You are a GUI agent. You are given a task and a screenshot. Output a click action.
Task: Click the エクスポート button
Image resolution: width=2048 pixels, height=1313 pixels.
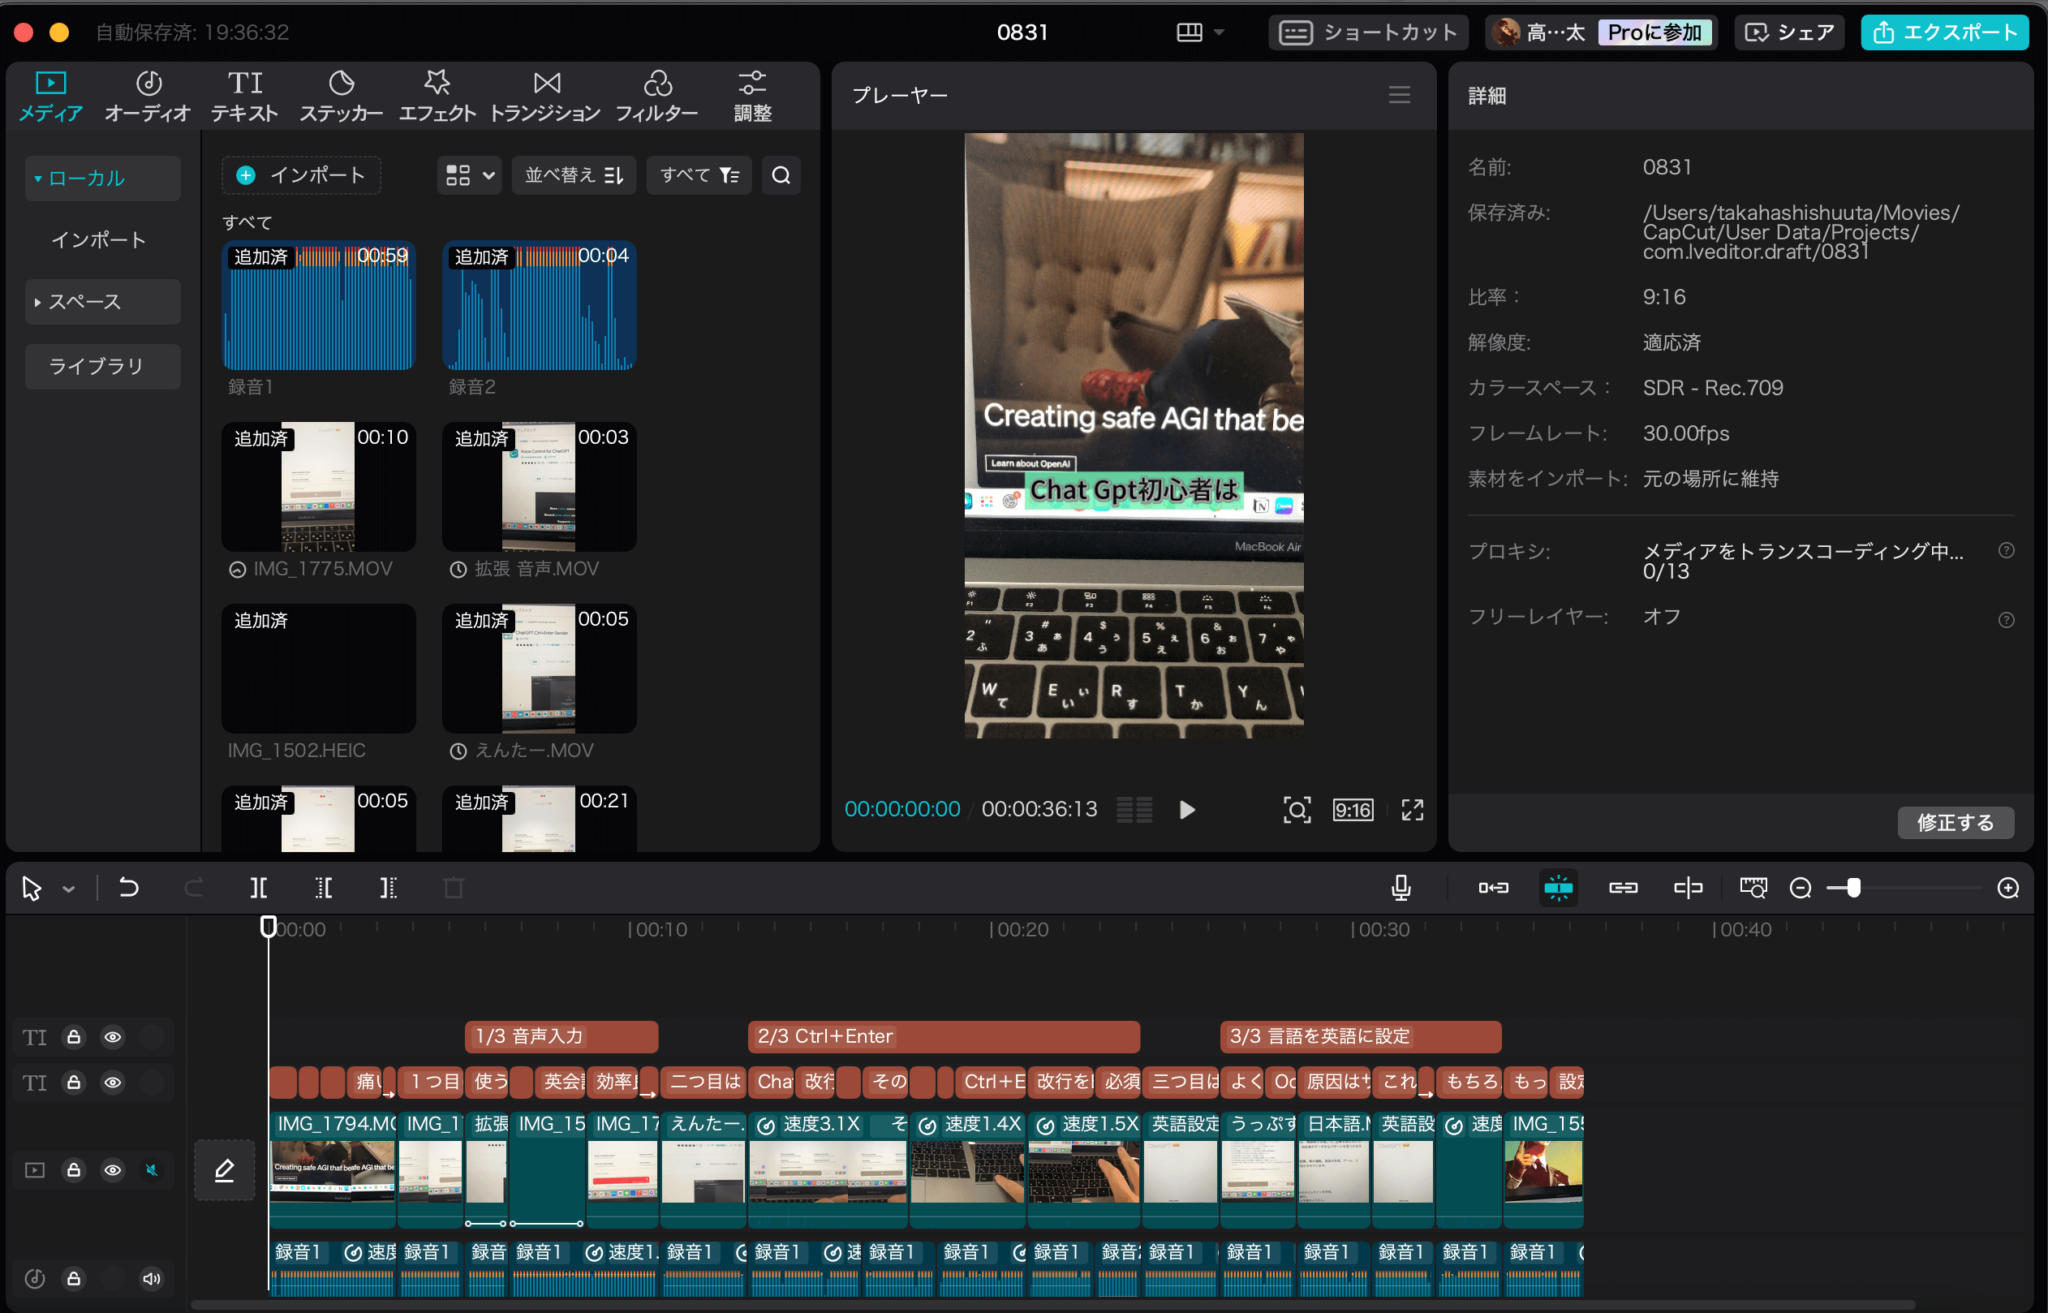coord(1944,32)
